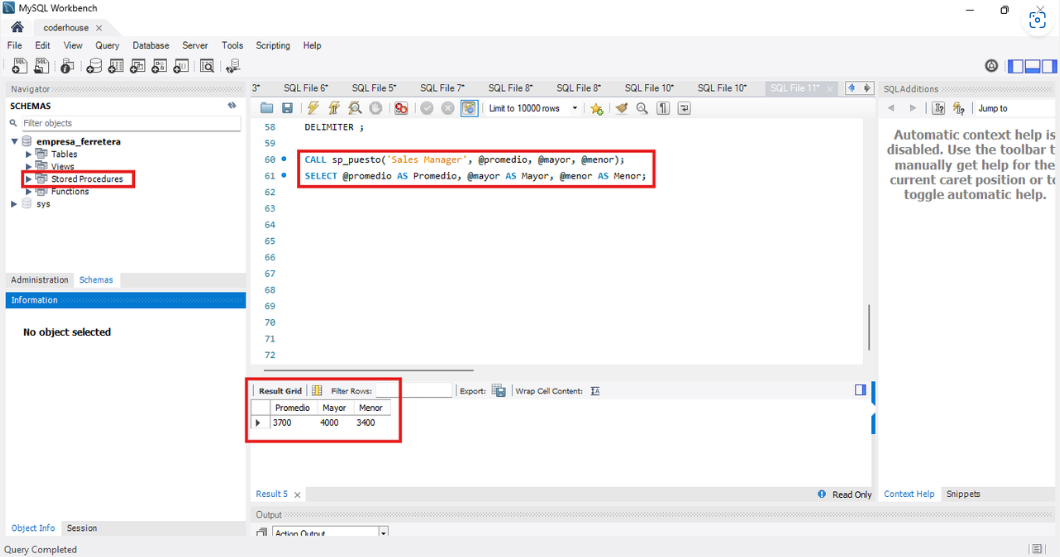Toggle the auto-commit mode button

pyautogui.click(x=469, y=108)
